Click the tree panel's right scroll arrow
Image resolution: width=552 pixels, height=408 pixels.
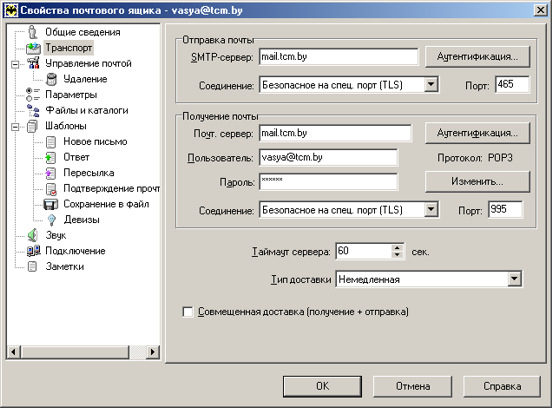click(x=152, y=352)
